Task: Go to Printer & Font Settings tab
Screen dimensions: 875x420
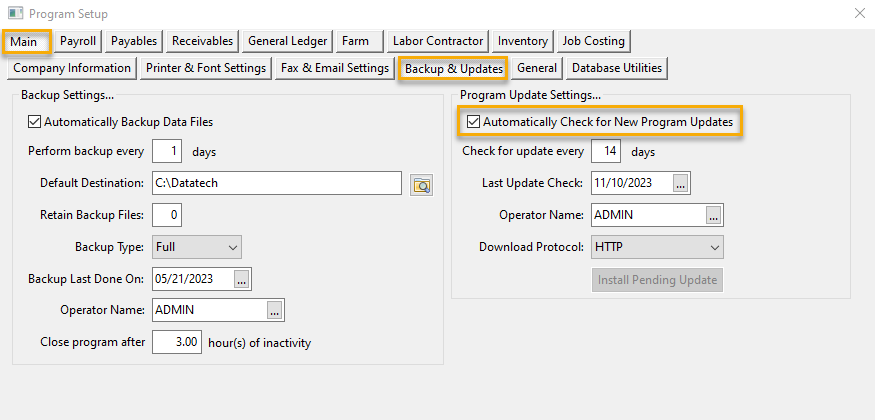Action: point(205,68)
